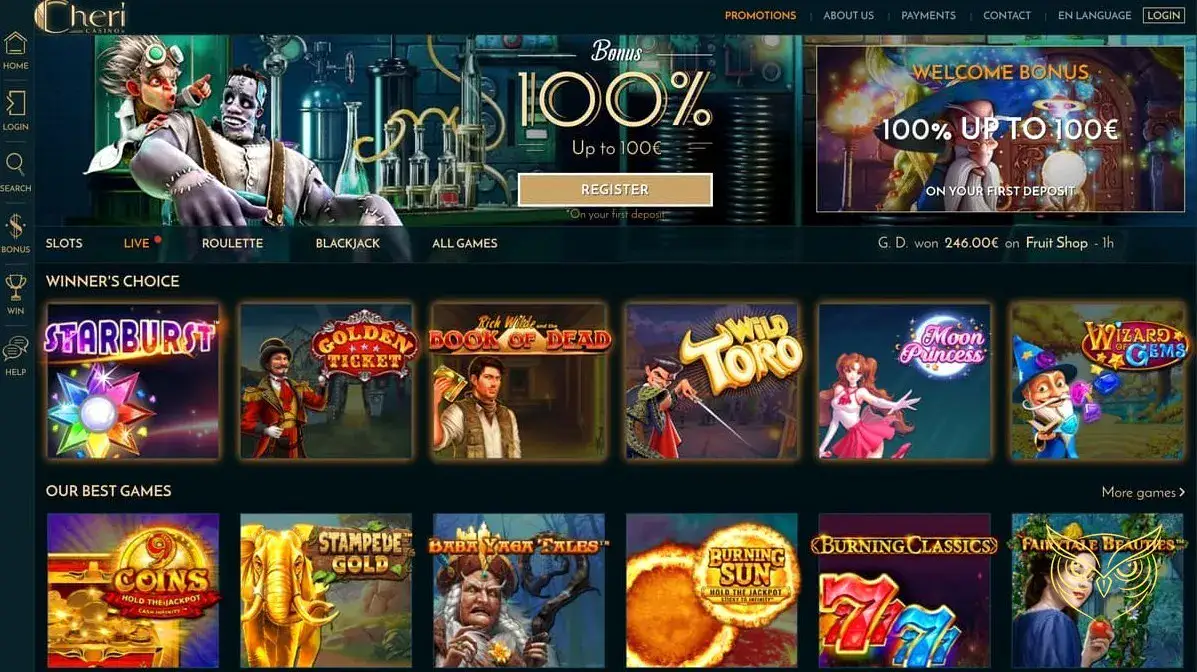Open the Bonus dollar icon
1197x672 pixels.
[15, 227]
